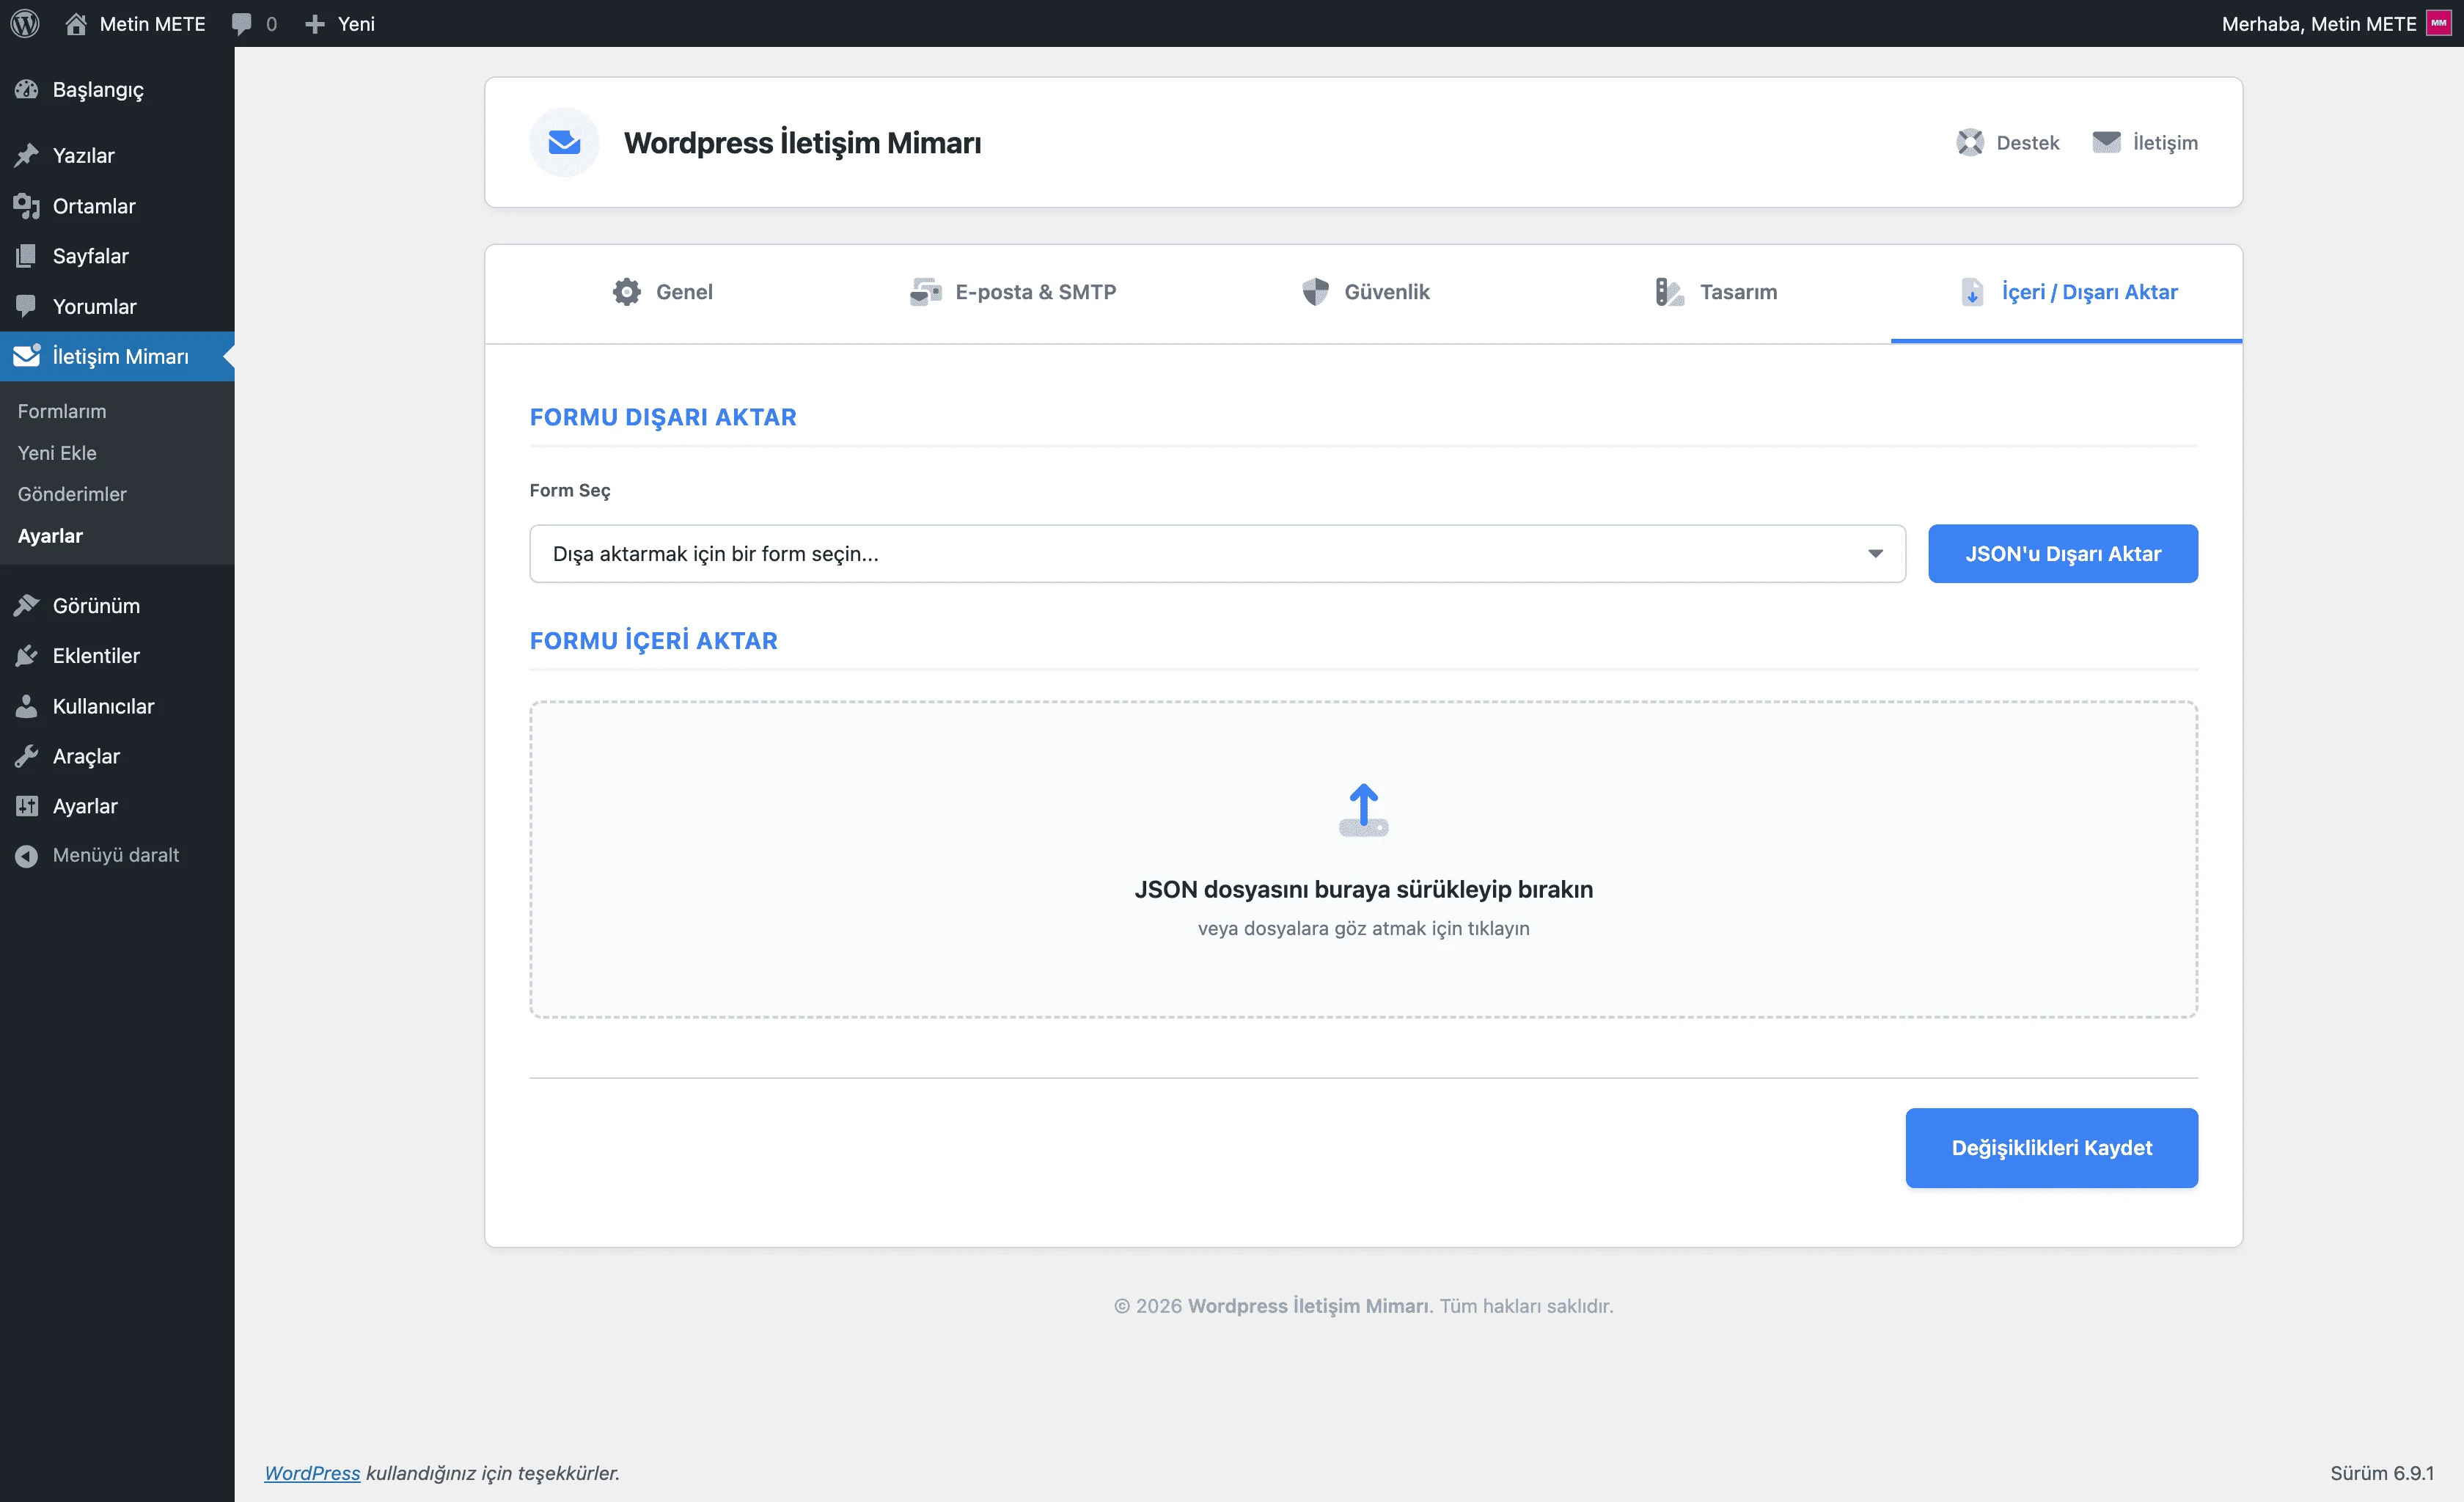Click the Araçlar wrench icon in sidebar

pos(27,756)
